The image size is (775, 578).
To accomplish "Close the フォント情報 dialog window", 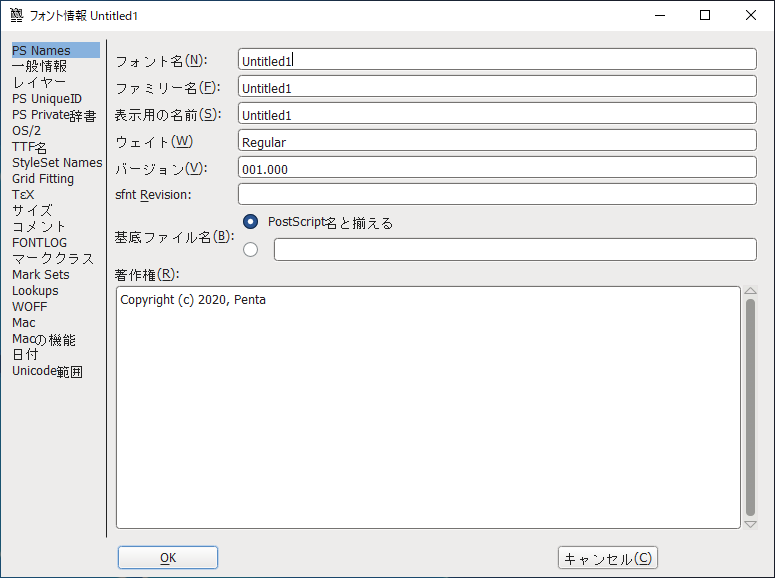I will point(751,15).
